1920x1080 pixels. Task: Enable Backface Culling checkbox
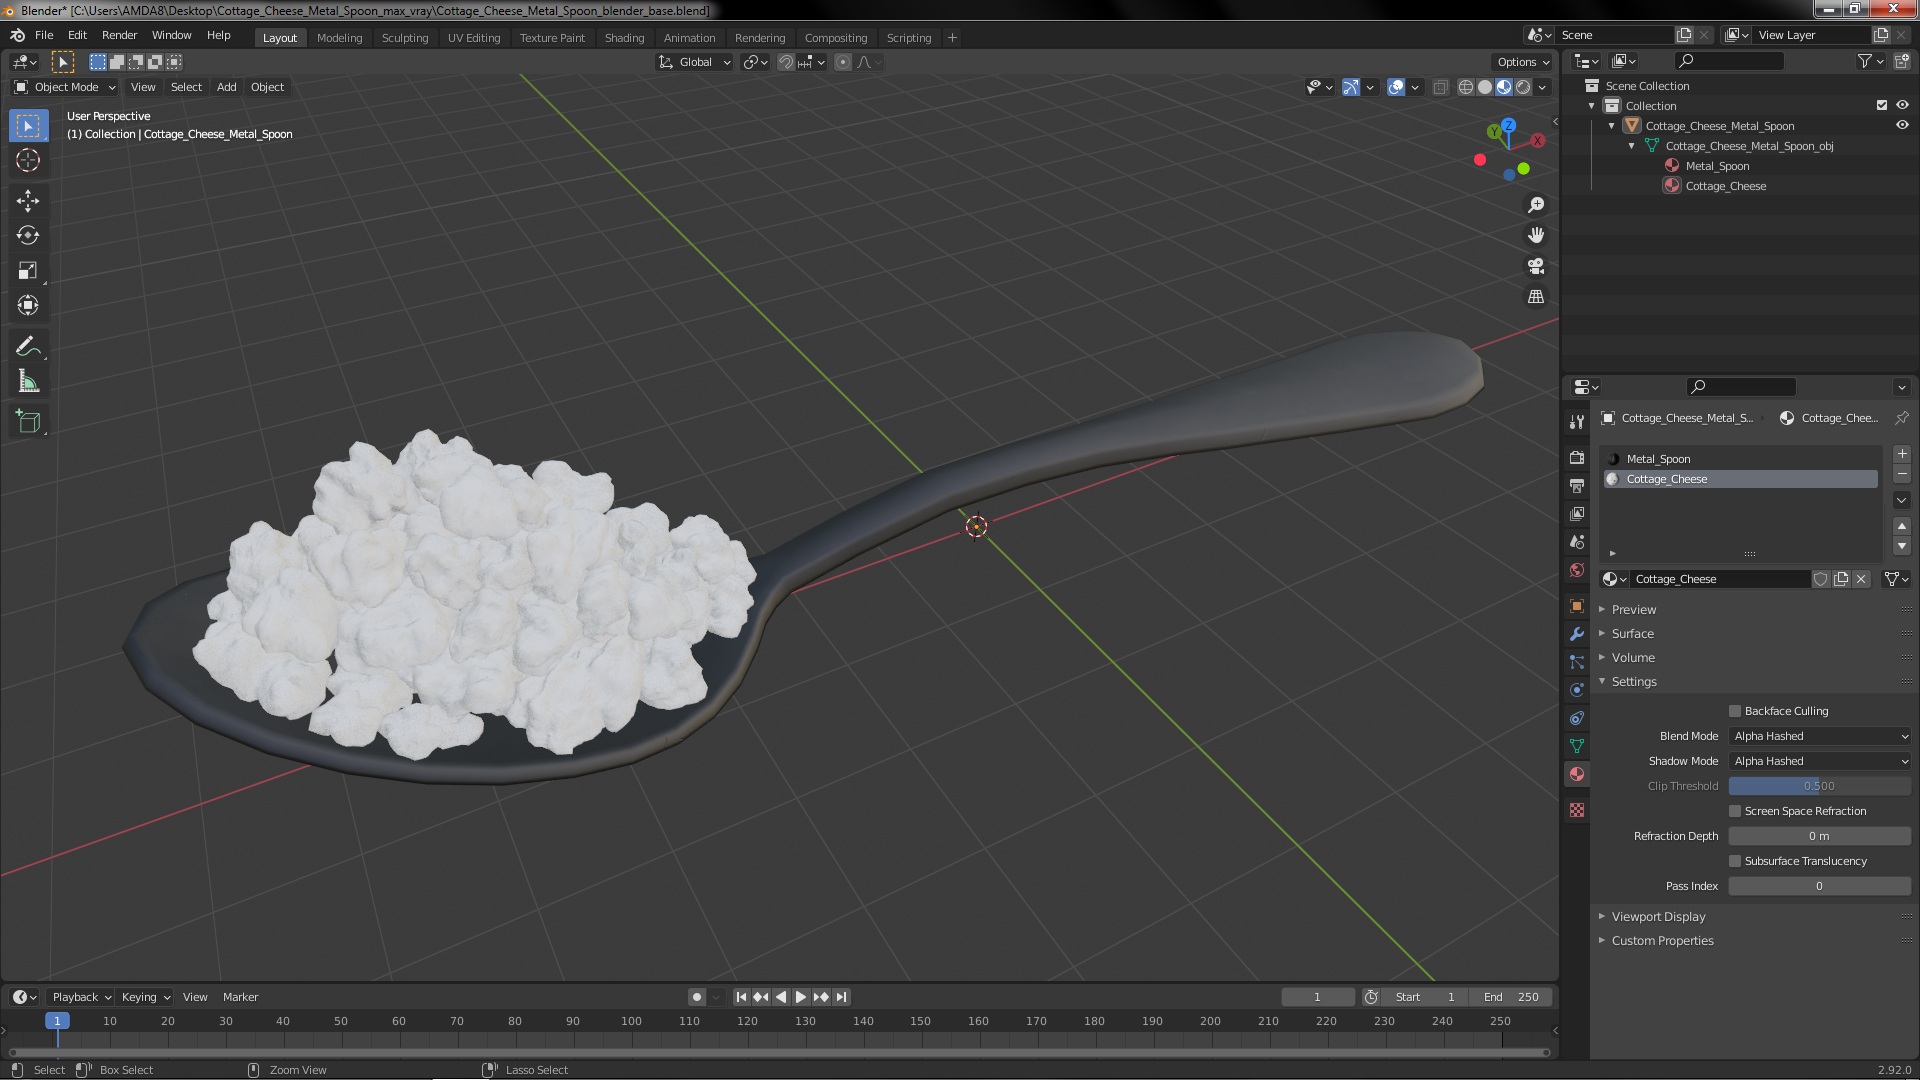pos(1735,711)
